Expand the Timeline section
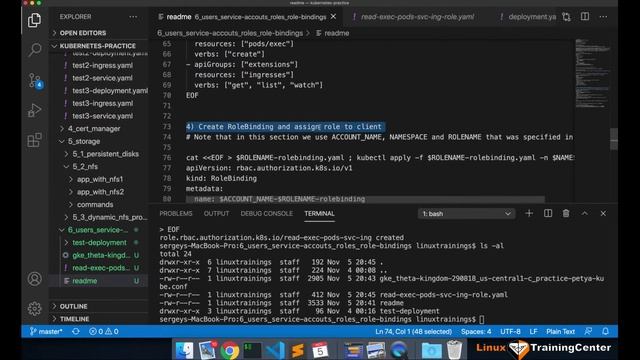 click(74, 319)
